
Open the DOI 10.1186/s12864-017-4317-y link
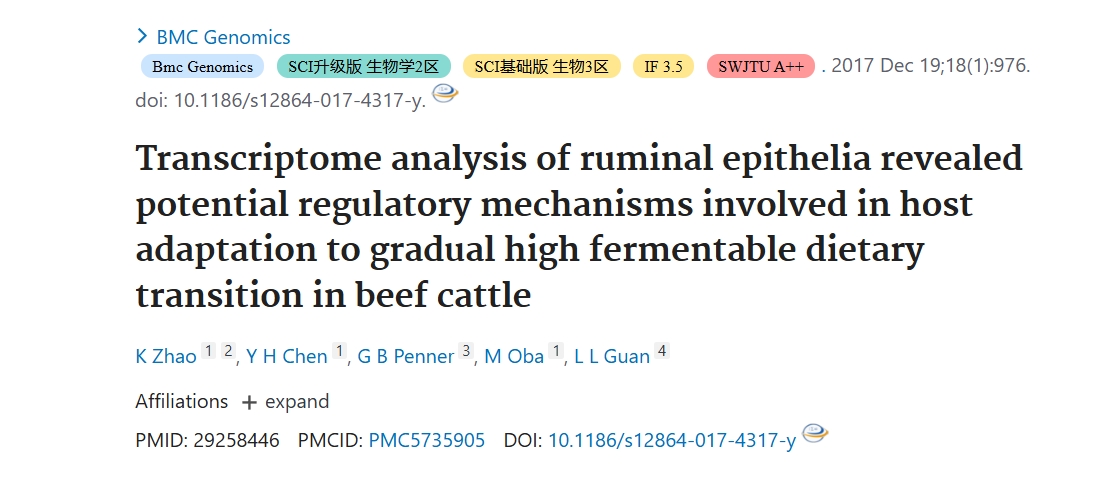click(672, 440)
